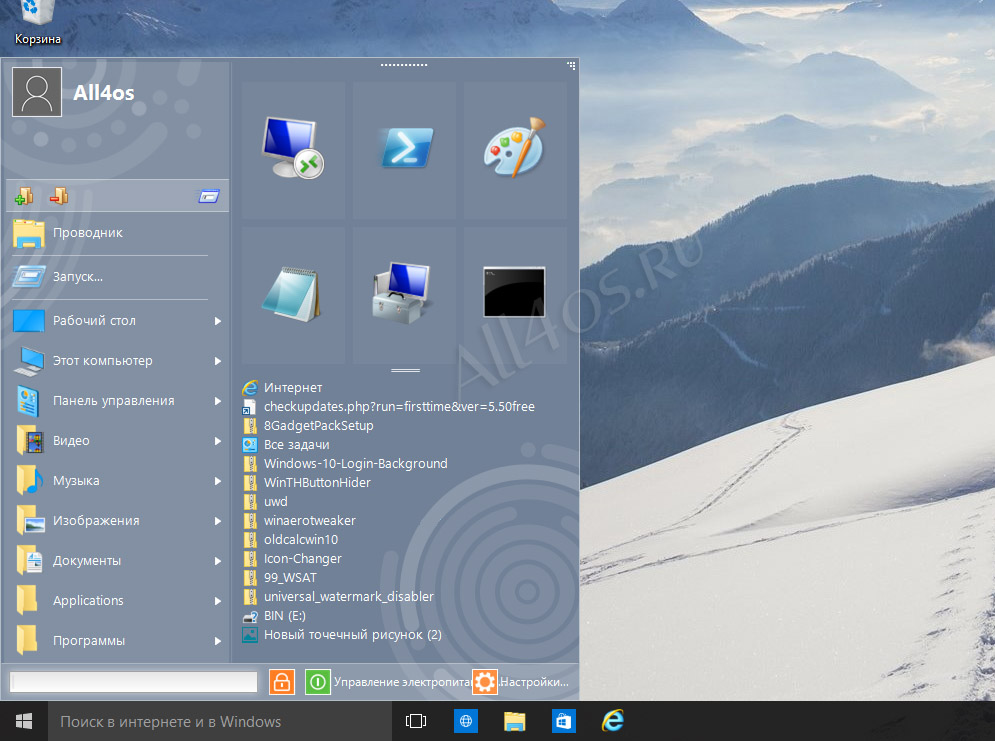Open Настройки... settings link
Viewport: 995px width, 741px height.
534,682
